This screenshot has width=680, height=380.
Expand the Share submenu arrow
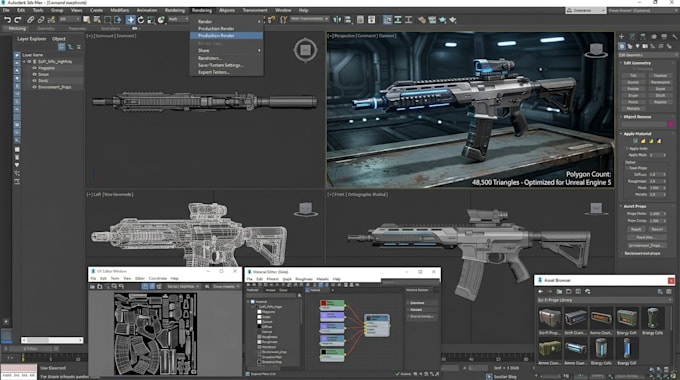point(259,50)
